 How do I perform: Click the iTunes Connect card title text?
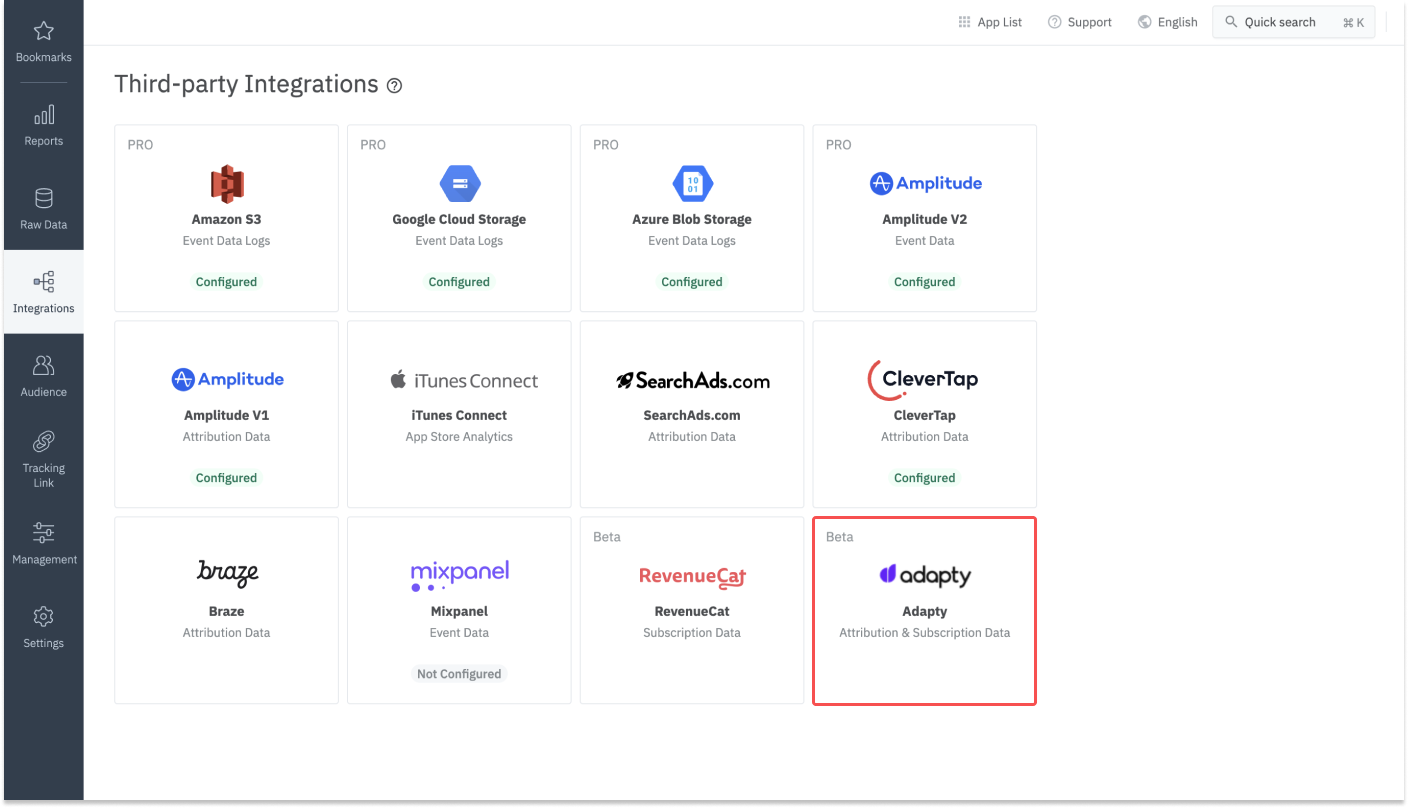pos(459,415)
